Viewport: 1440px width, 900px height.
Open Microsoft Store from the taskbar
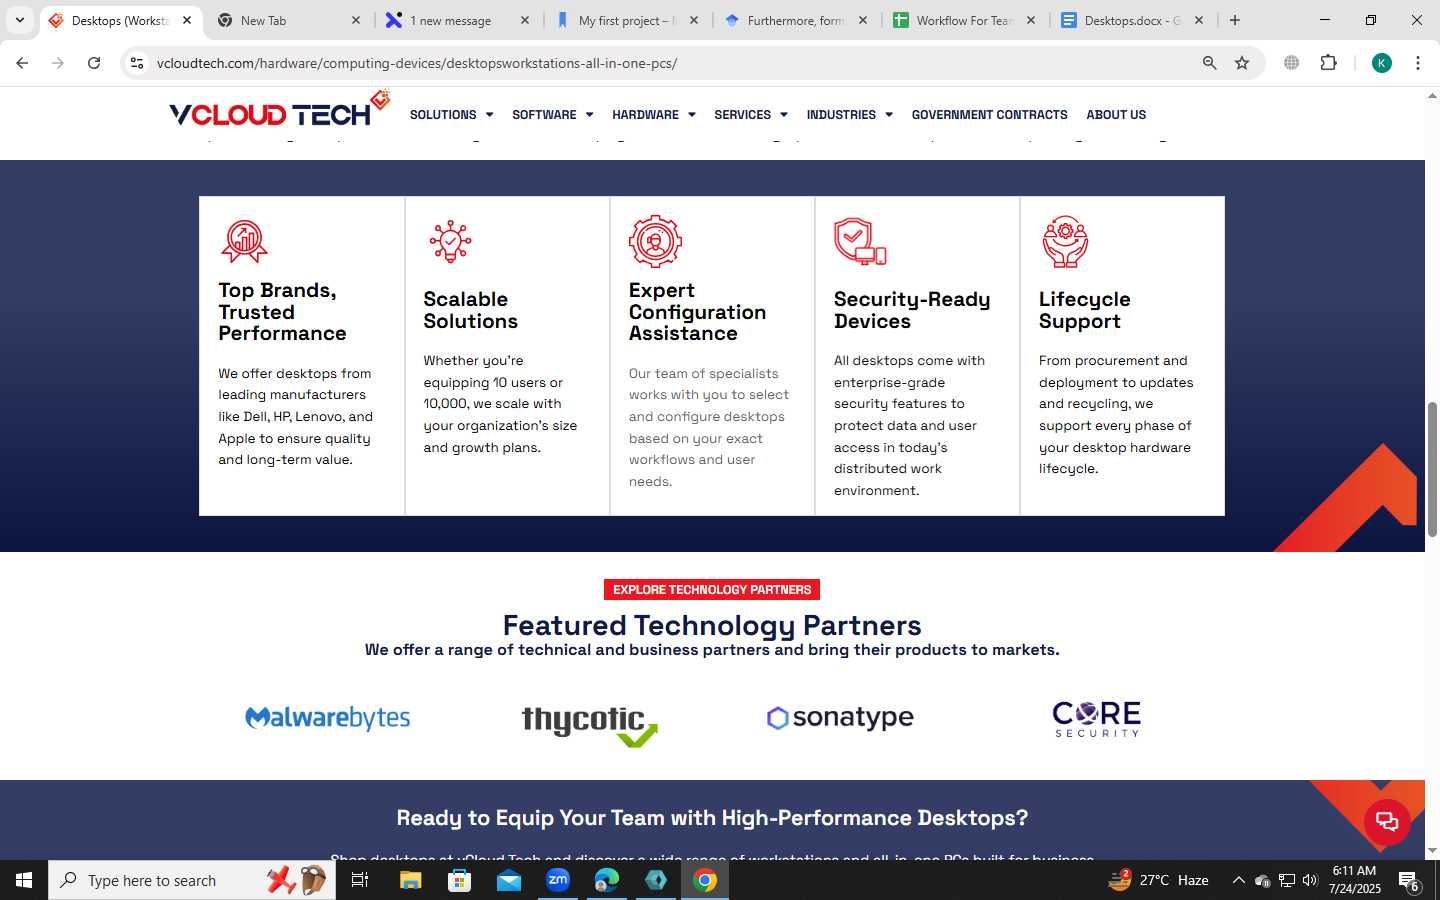click(460, 880)
